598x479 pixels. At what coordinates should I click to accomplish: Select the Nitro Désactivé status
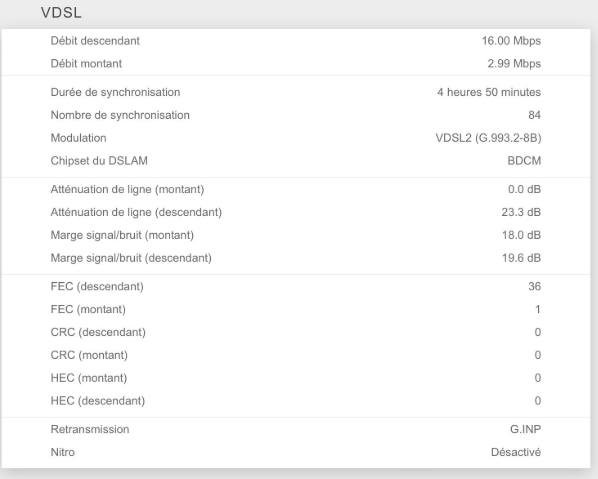[516, 452]
